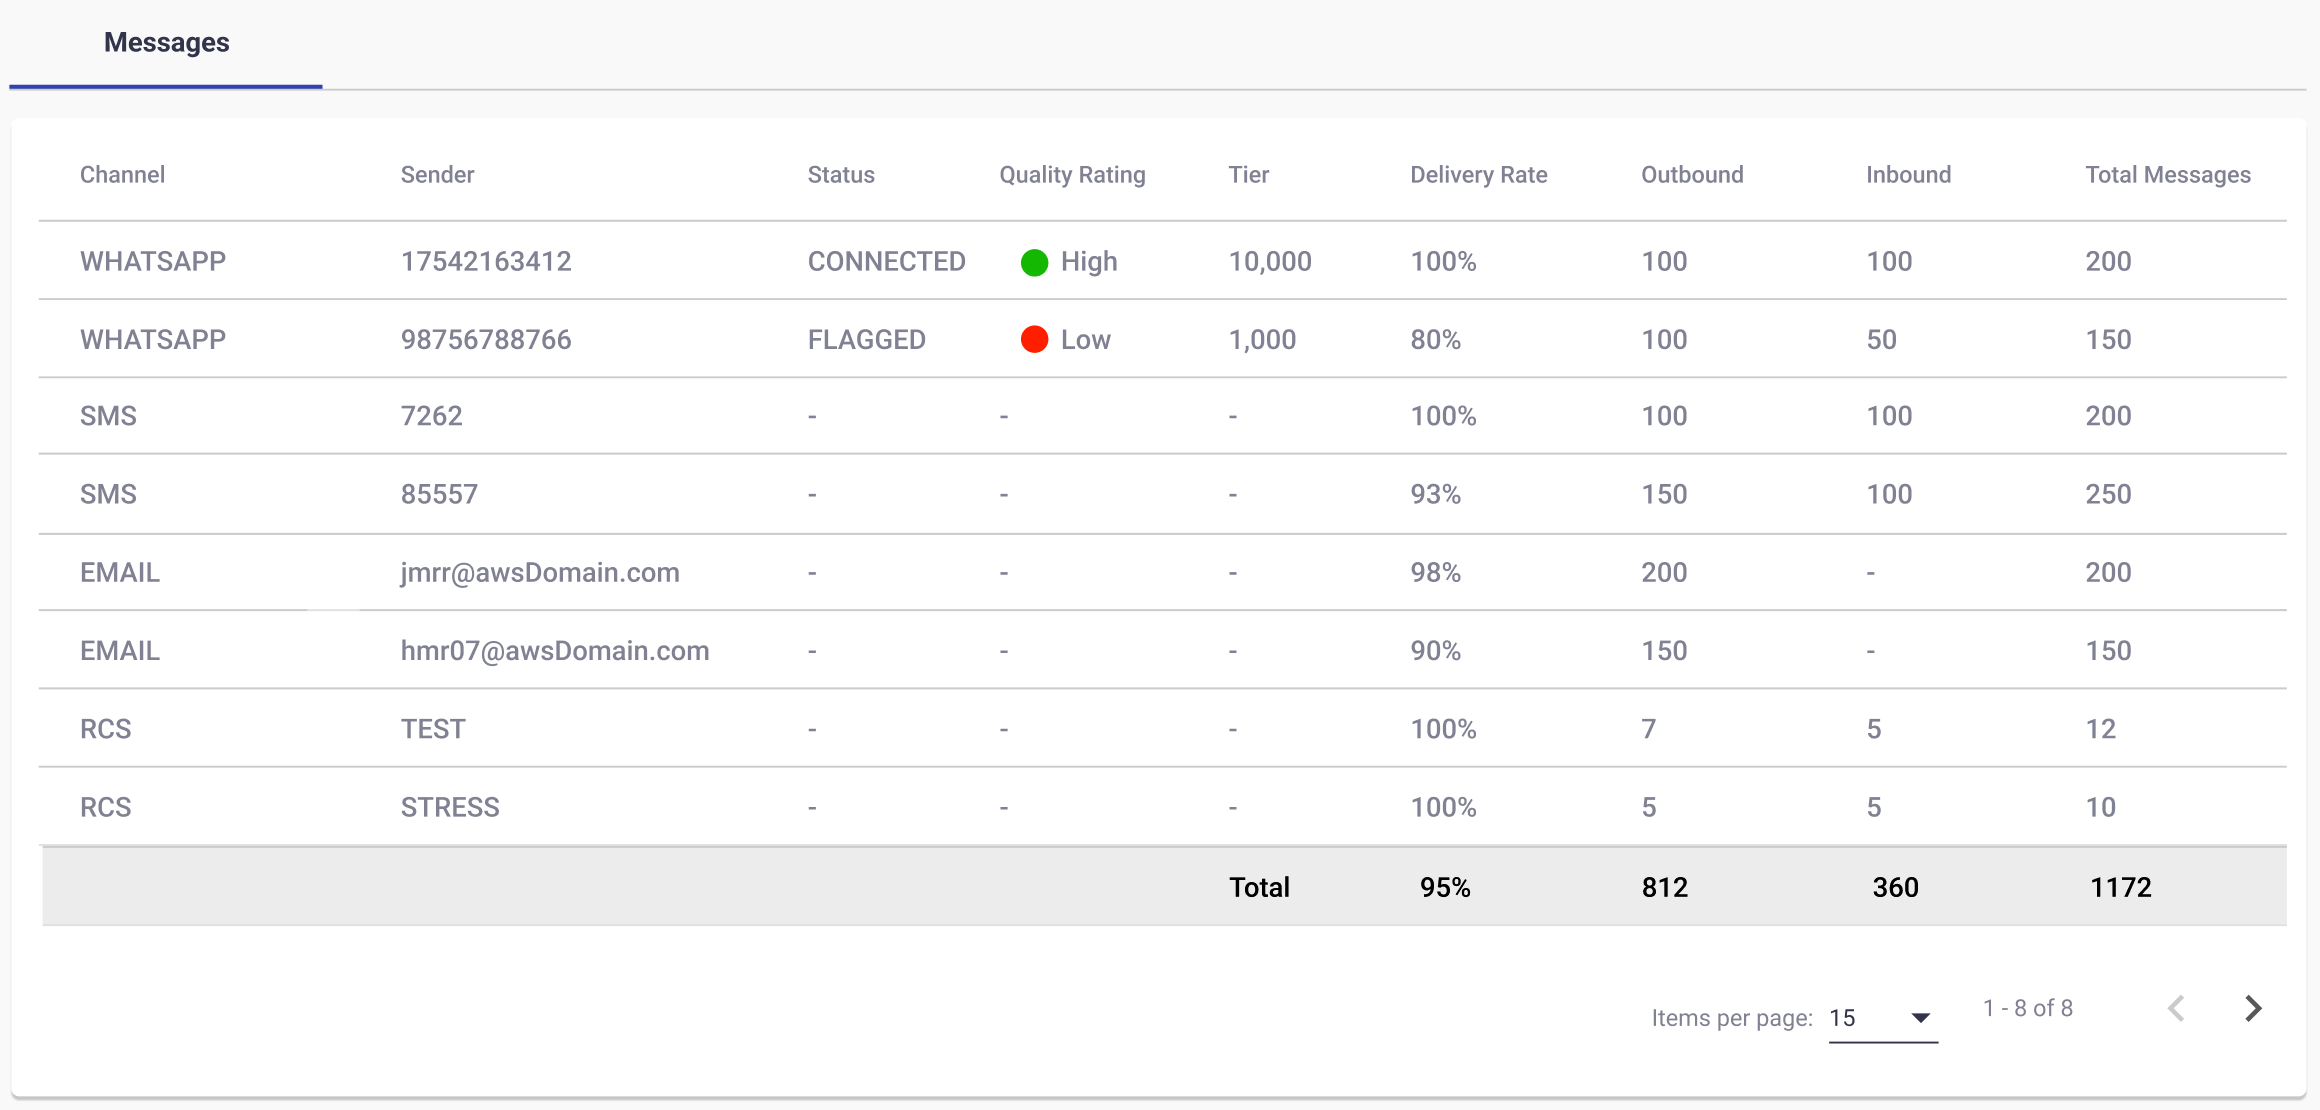Select sender 17542163412
2320x1110 pixels.
click(x=486, y=262)
